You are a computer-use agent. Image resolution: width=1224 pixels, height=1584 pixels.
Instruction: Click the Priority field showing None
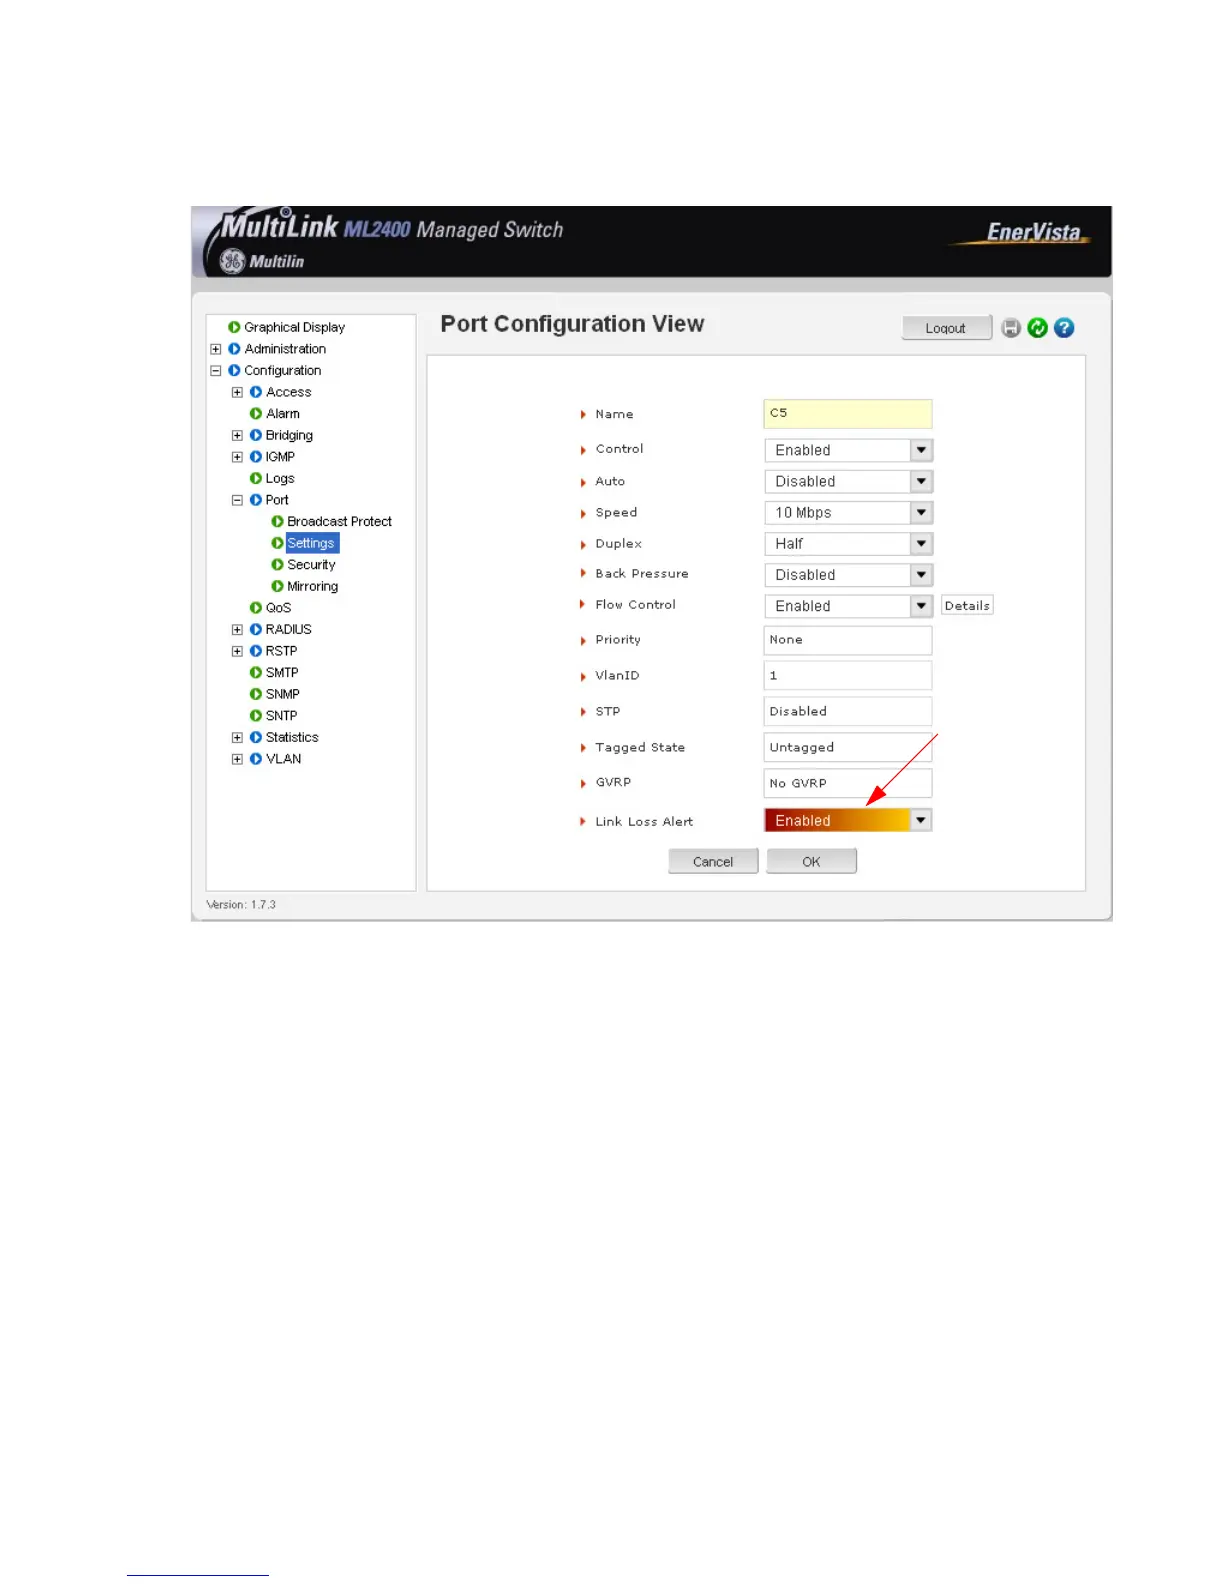(x=848, y=640)
